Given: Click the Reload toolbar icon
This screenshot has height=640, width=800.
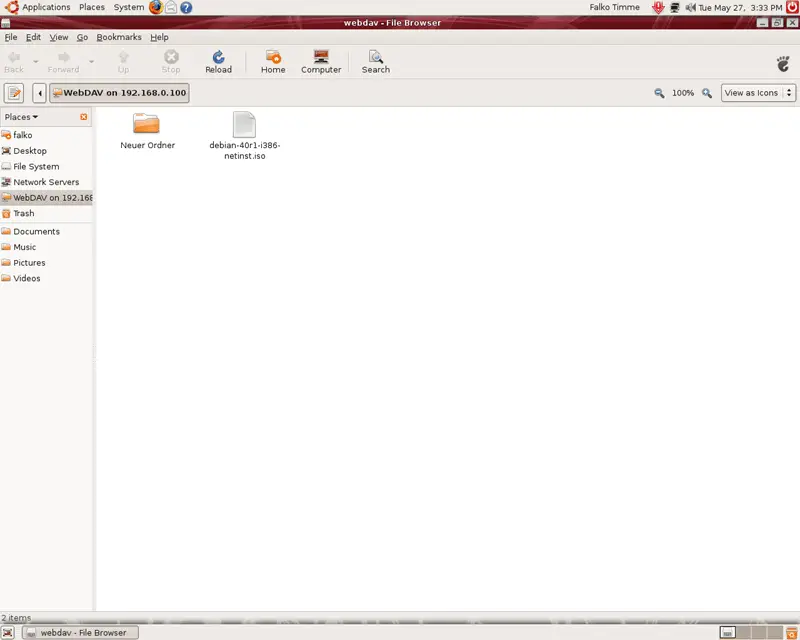Looking at the screenshot, I should (x=218, y=62).
